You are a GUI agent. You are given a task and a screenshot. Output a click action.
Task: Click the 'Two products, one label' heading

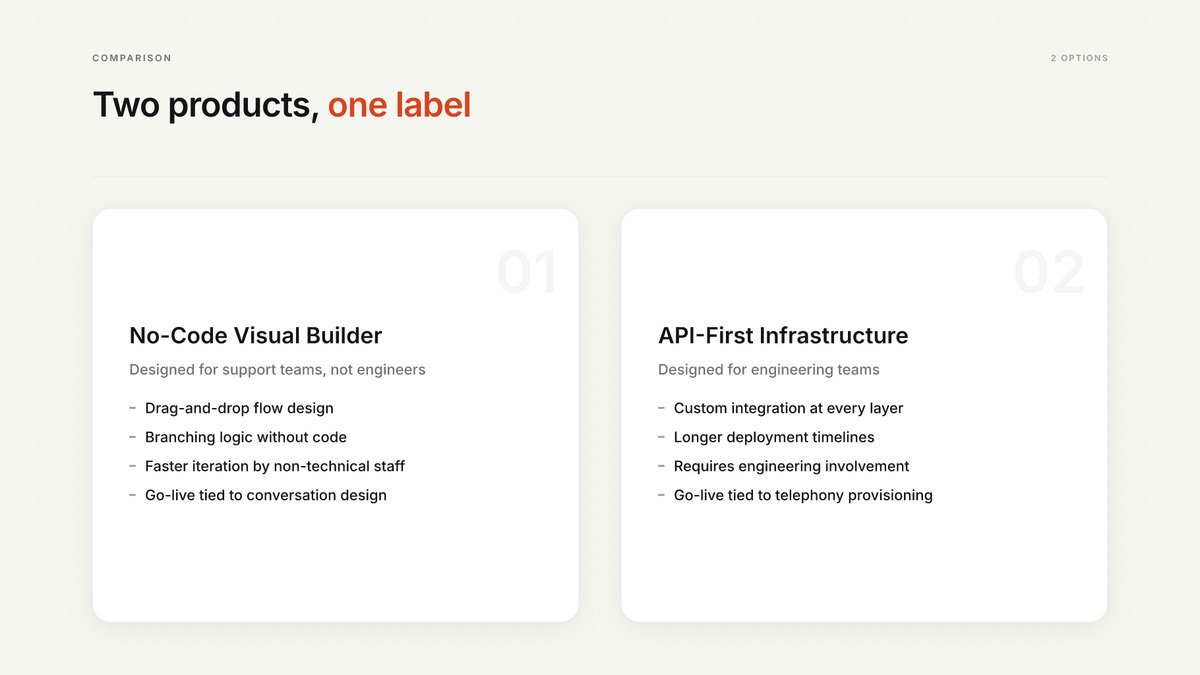pos(282,105)
